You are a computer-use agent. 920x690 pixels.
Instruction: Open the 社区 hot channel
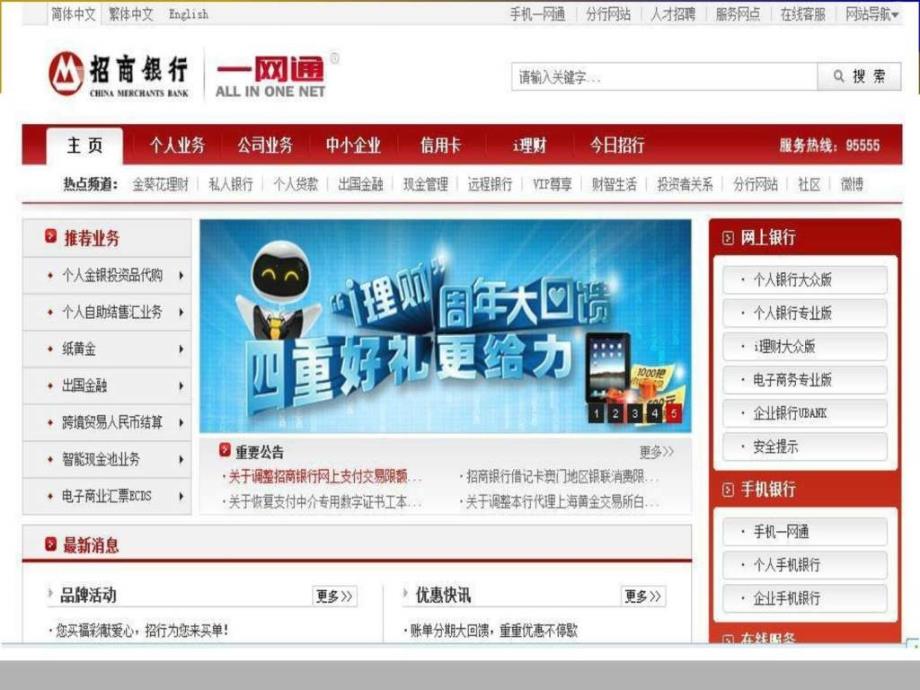pyautogui.click(x=809, y=184)
